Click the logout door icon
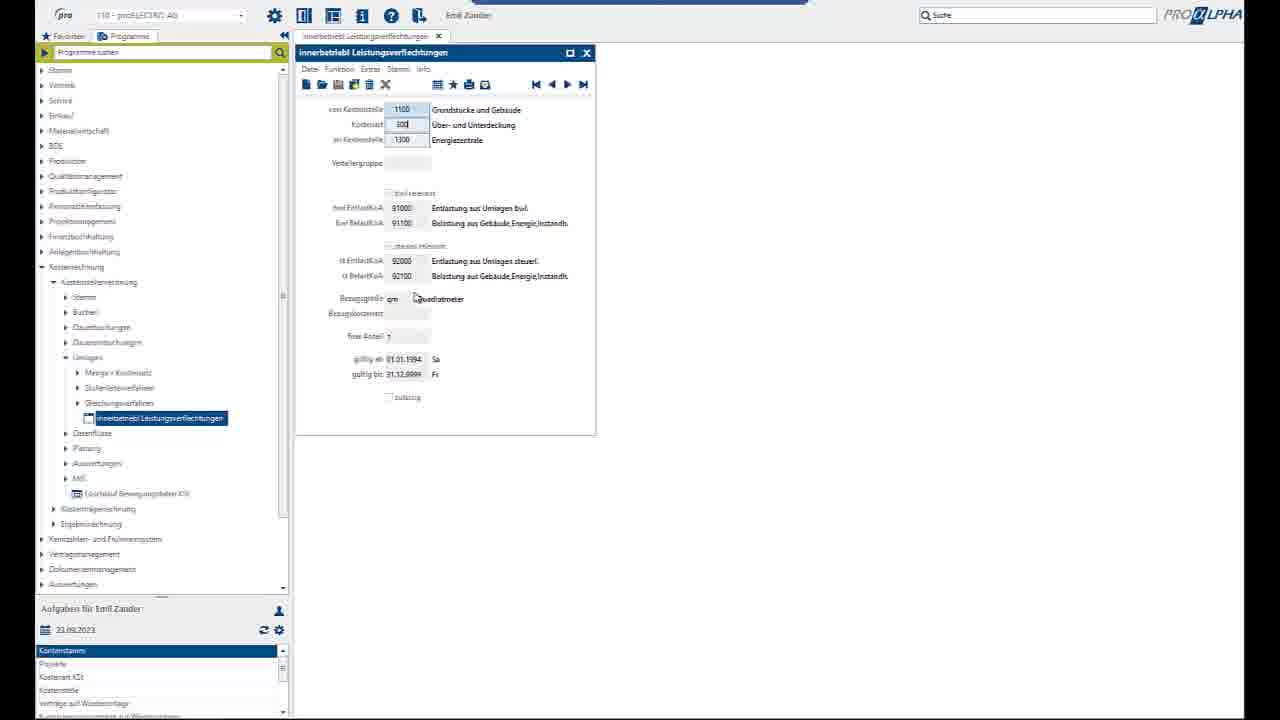1280x720 pixels. (x=419, y=16)
